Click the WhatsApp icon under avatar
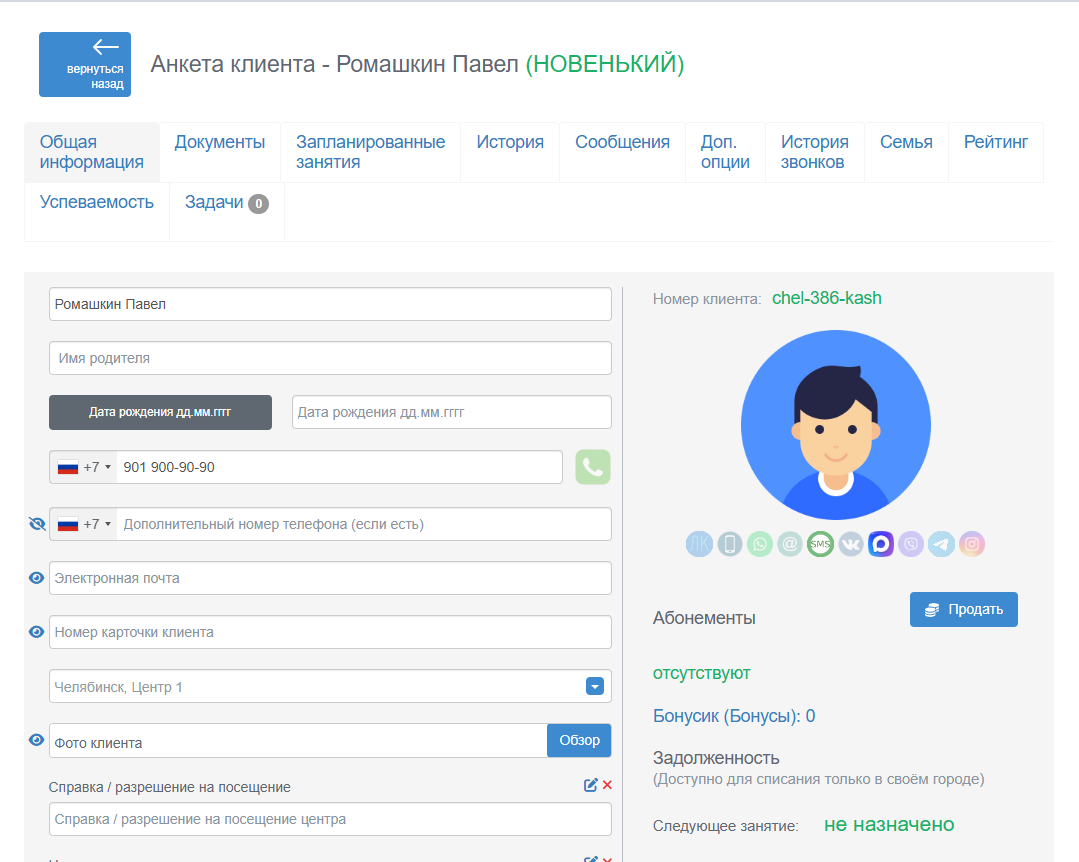The image size is (1079, 862). [x=760, y=544]
